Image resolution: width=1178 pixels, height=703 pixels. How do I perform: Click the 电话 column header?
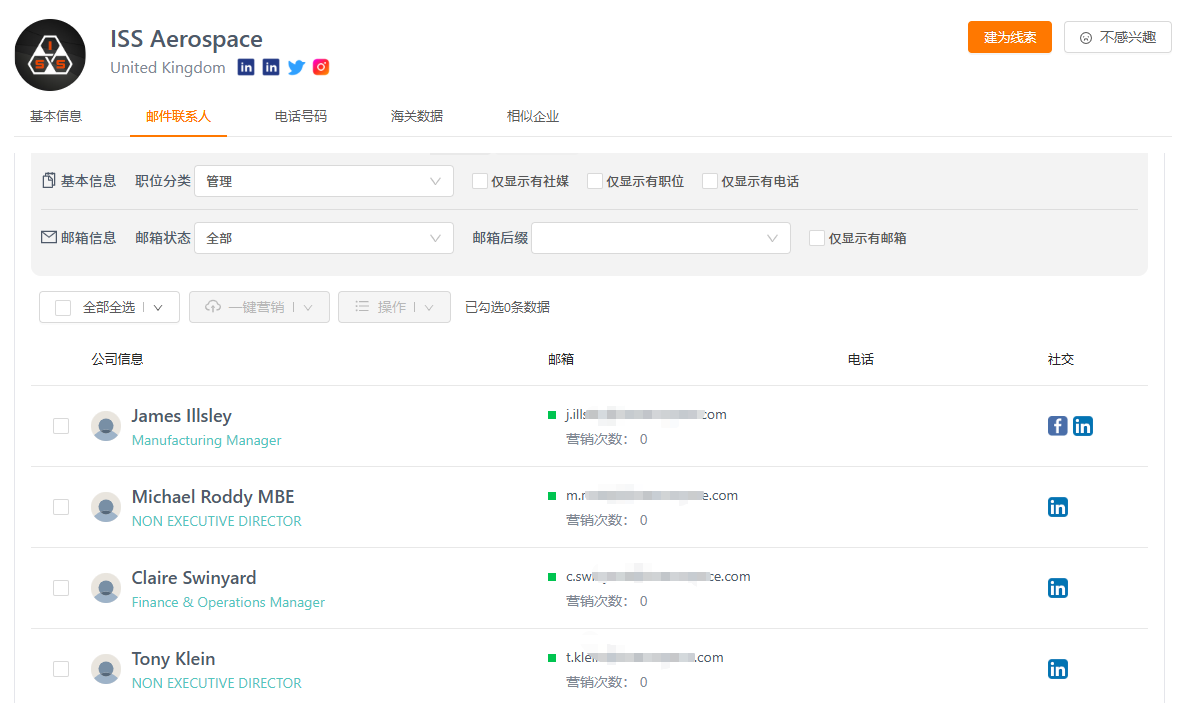[861, 359]
